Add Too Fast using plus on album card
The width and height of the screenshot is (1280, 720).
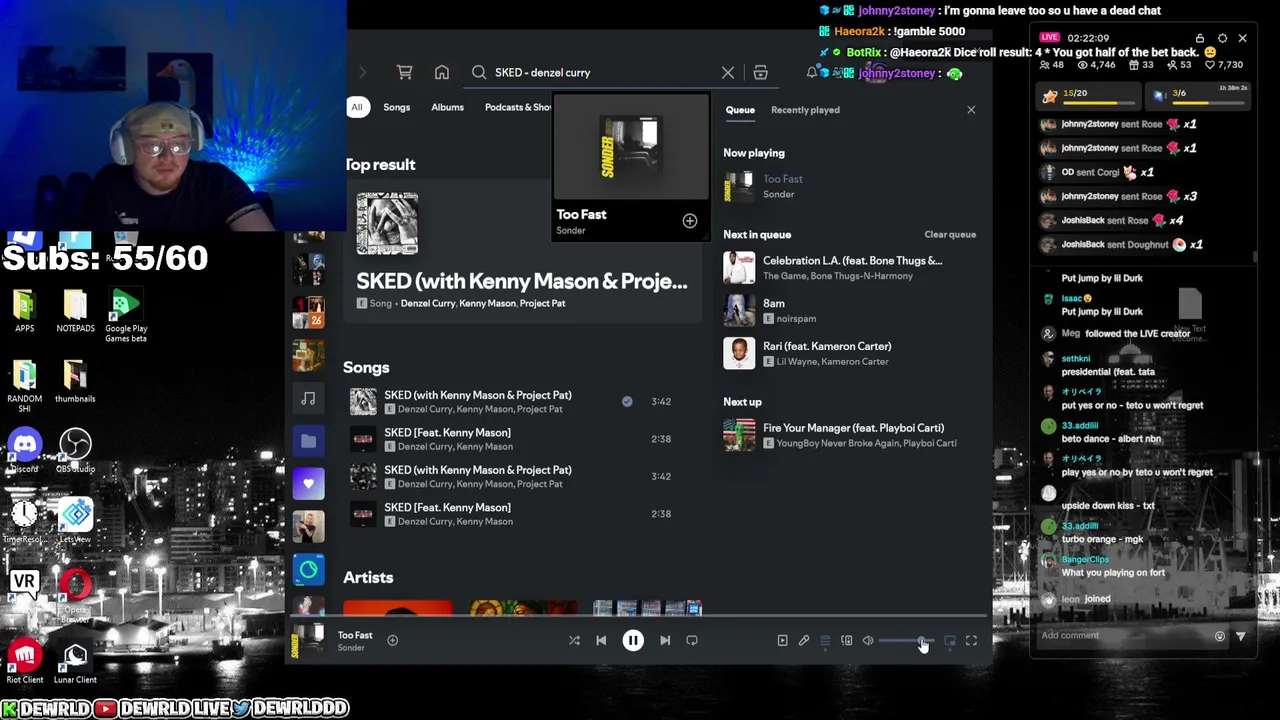coord(690,221)
